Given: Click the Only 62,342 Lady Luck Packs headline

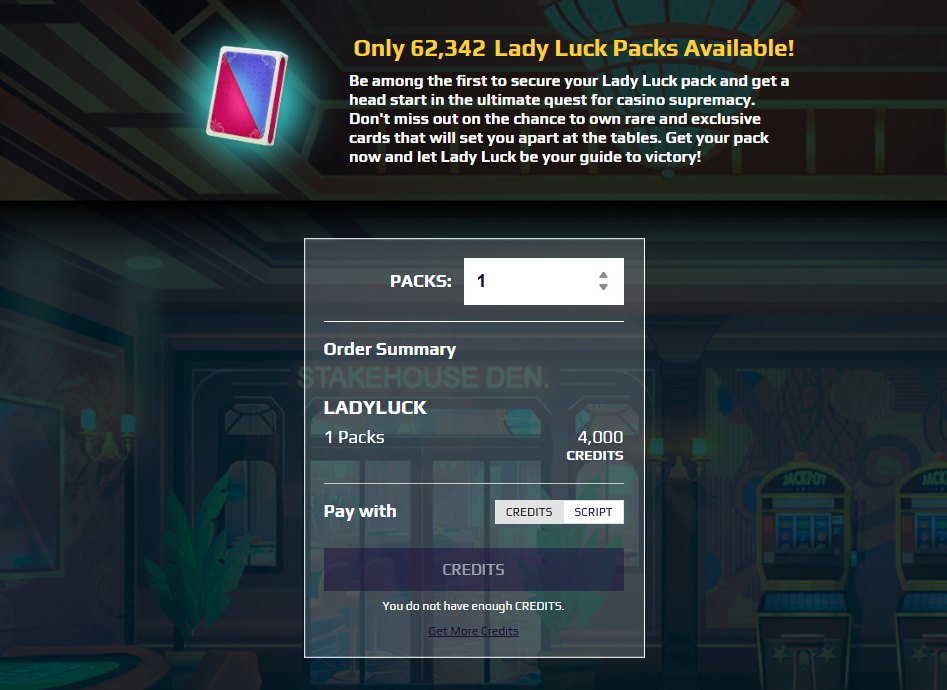Looking at the screenshot, I should [573, 48].
